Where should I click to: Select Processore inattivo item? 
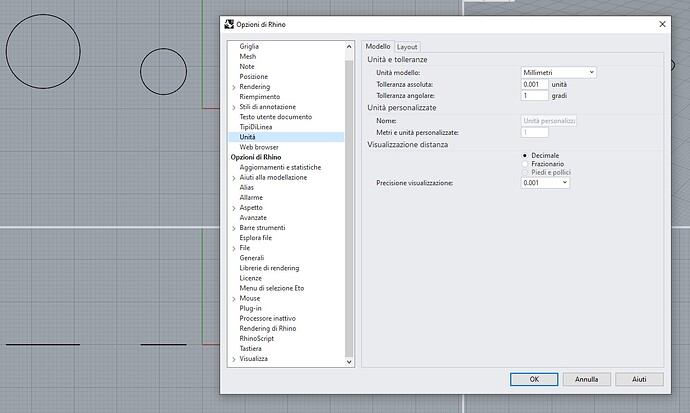[268, 319]
